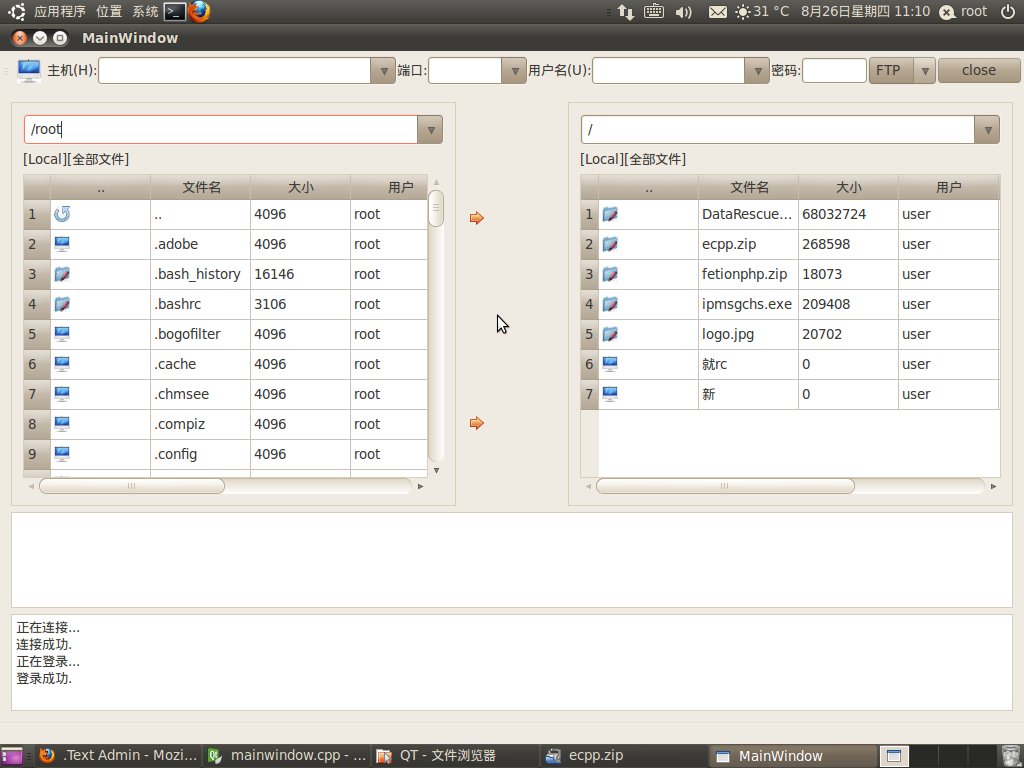This screenshot has height=768, width=1024.
Task: Click the upper orange transfer arrow
Action: [477, 218]
